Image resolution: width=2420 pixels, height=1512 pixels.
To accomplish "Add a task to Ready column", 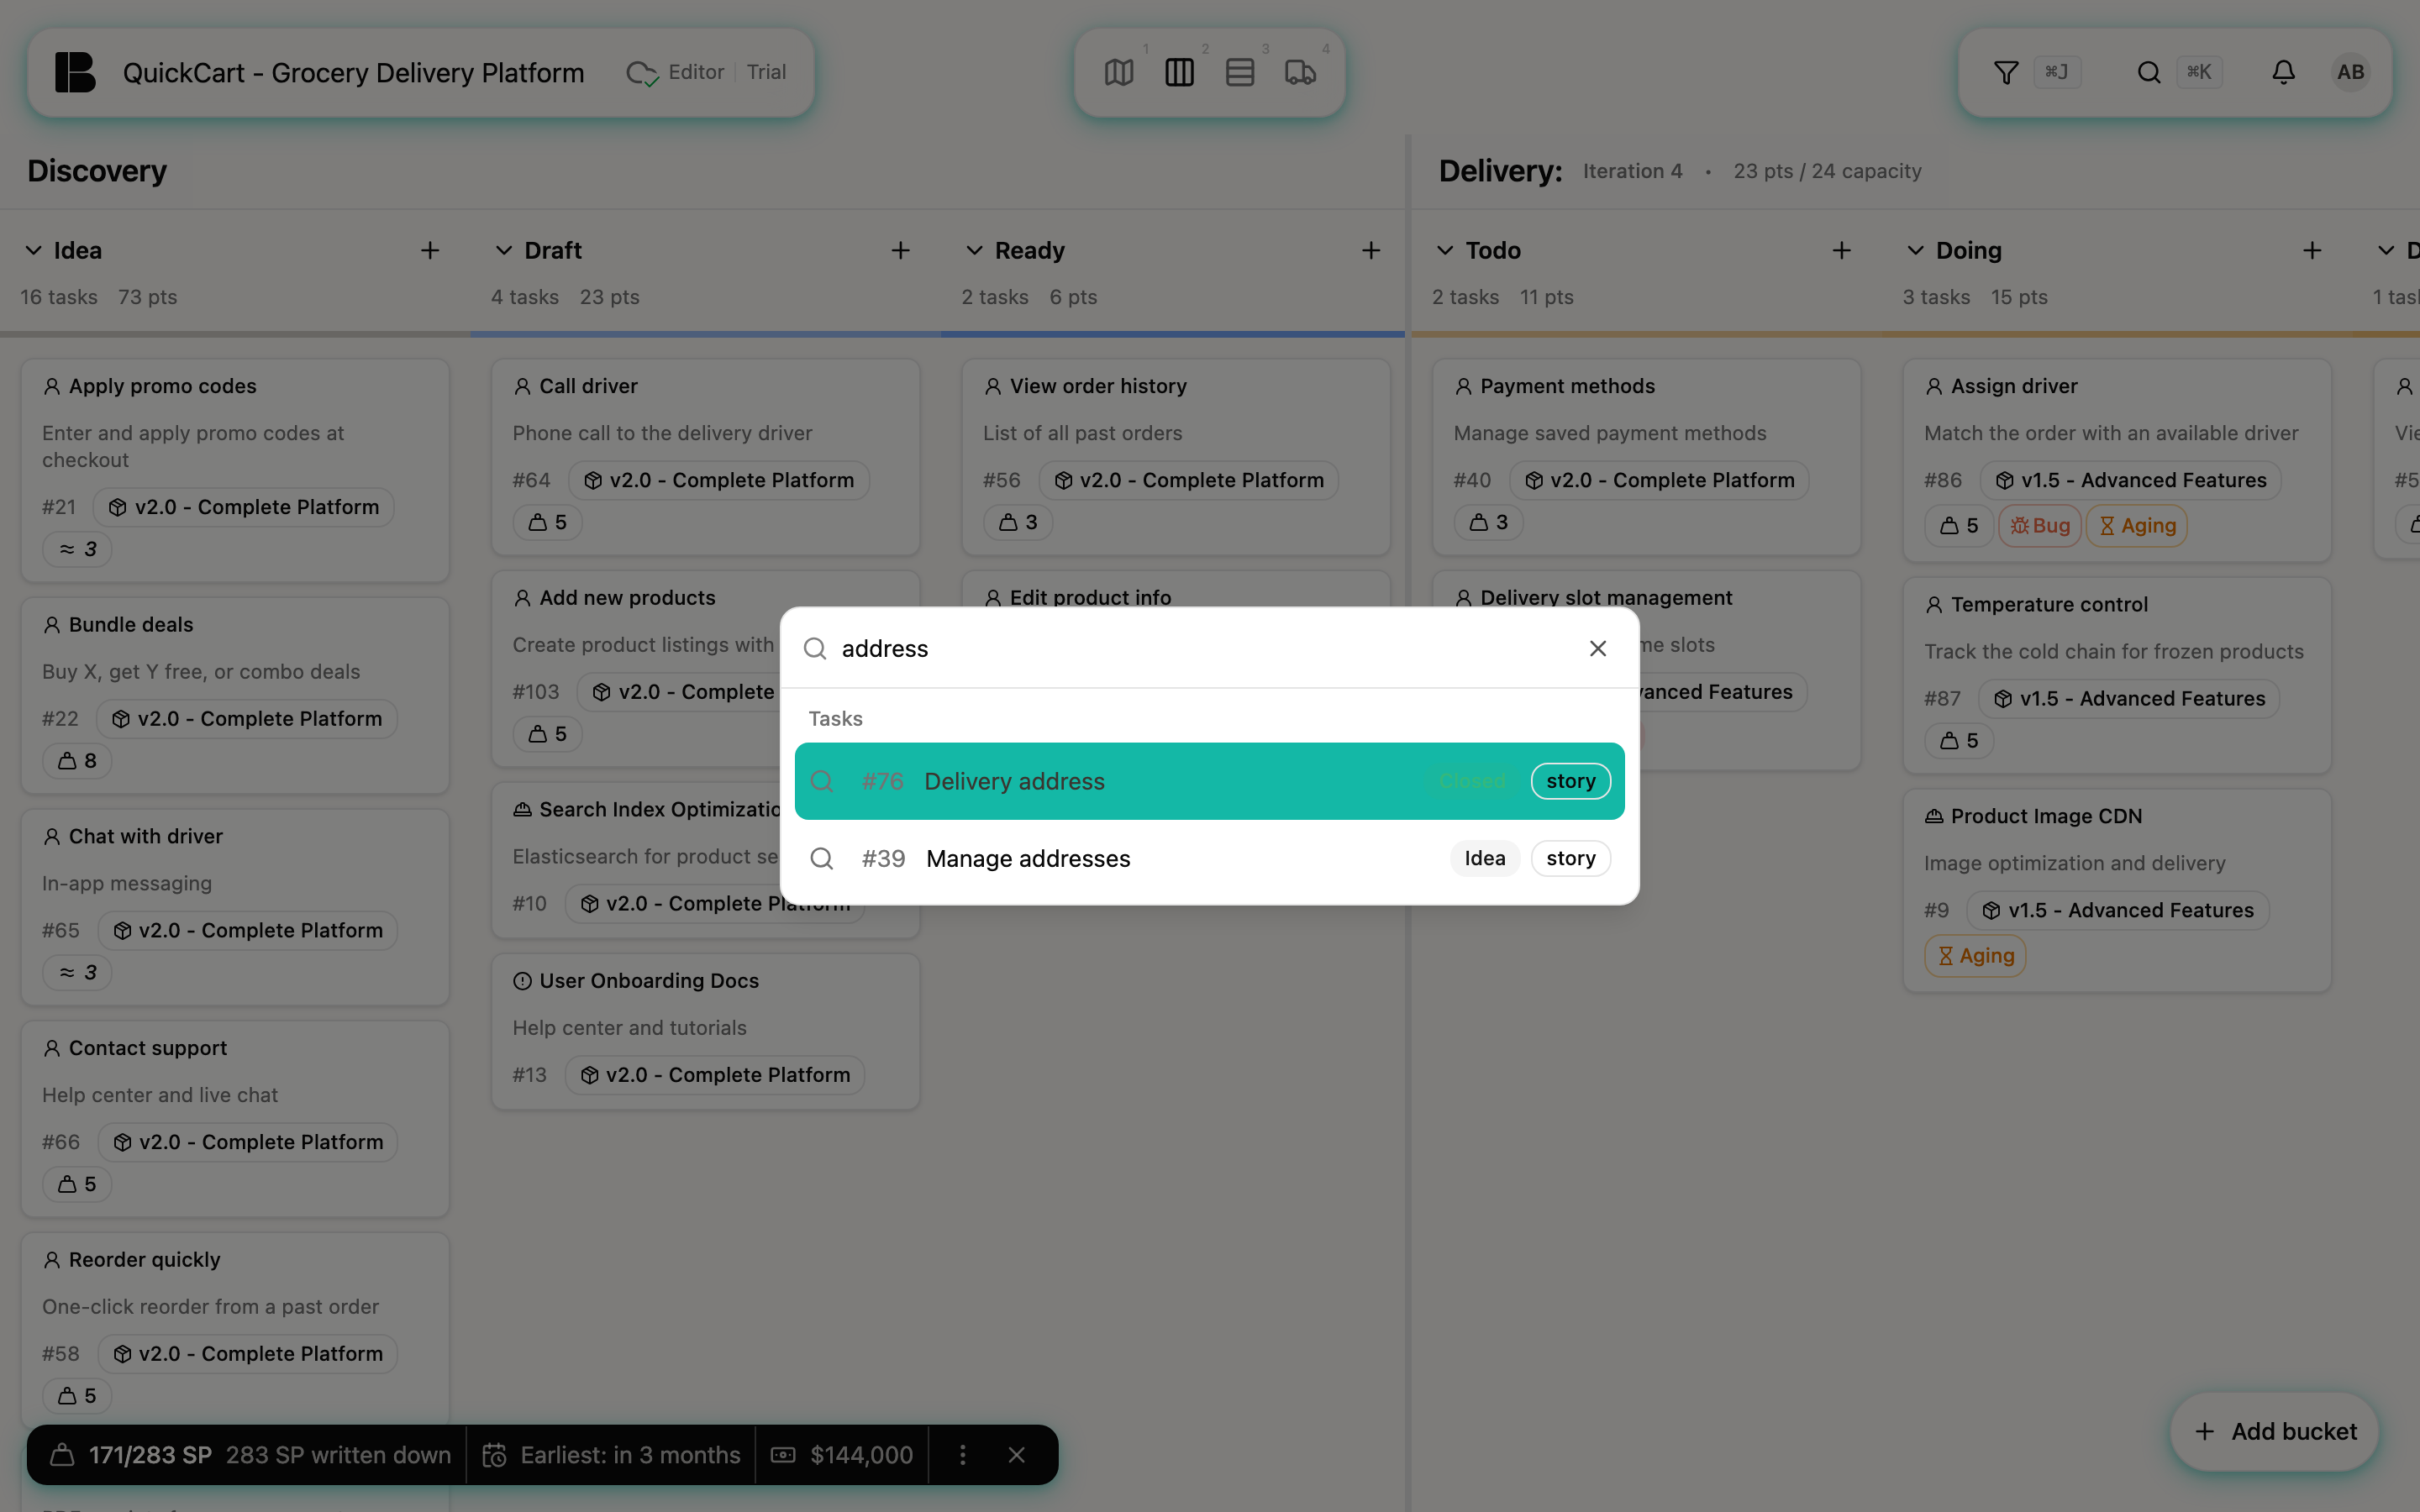I will [x=1371, y=250].
